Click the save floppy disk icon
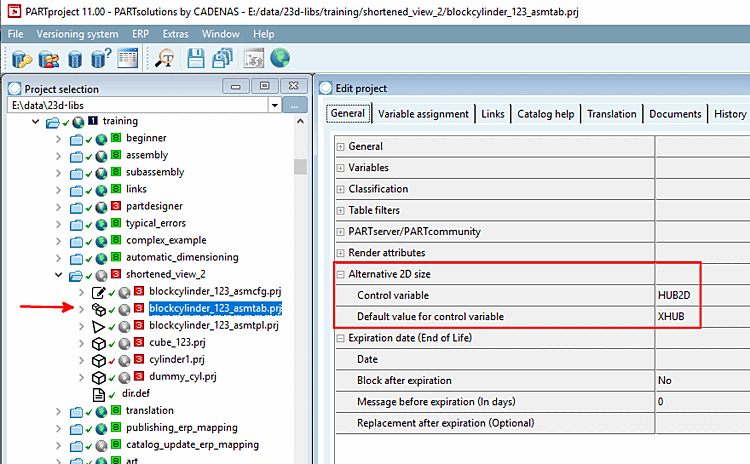Image resolution: width=750 pixels, height=464 pixels. 196,58
